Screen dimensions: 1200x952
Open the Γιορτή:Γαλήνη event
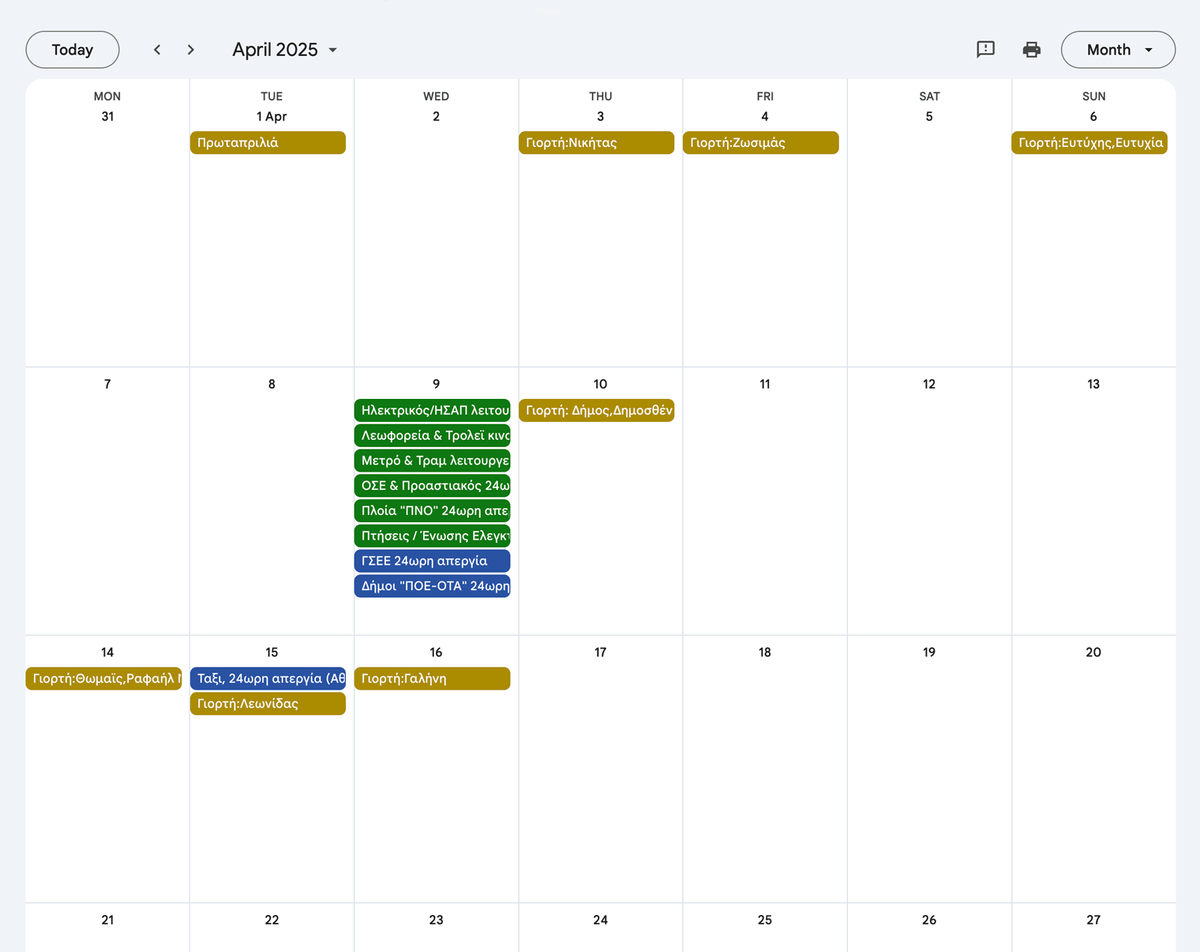(x=432, y=679)
